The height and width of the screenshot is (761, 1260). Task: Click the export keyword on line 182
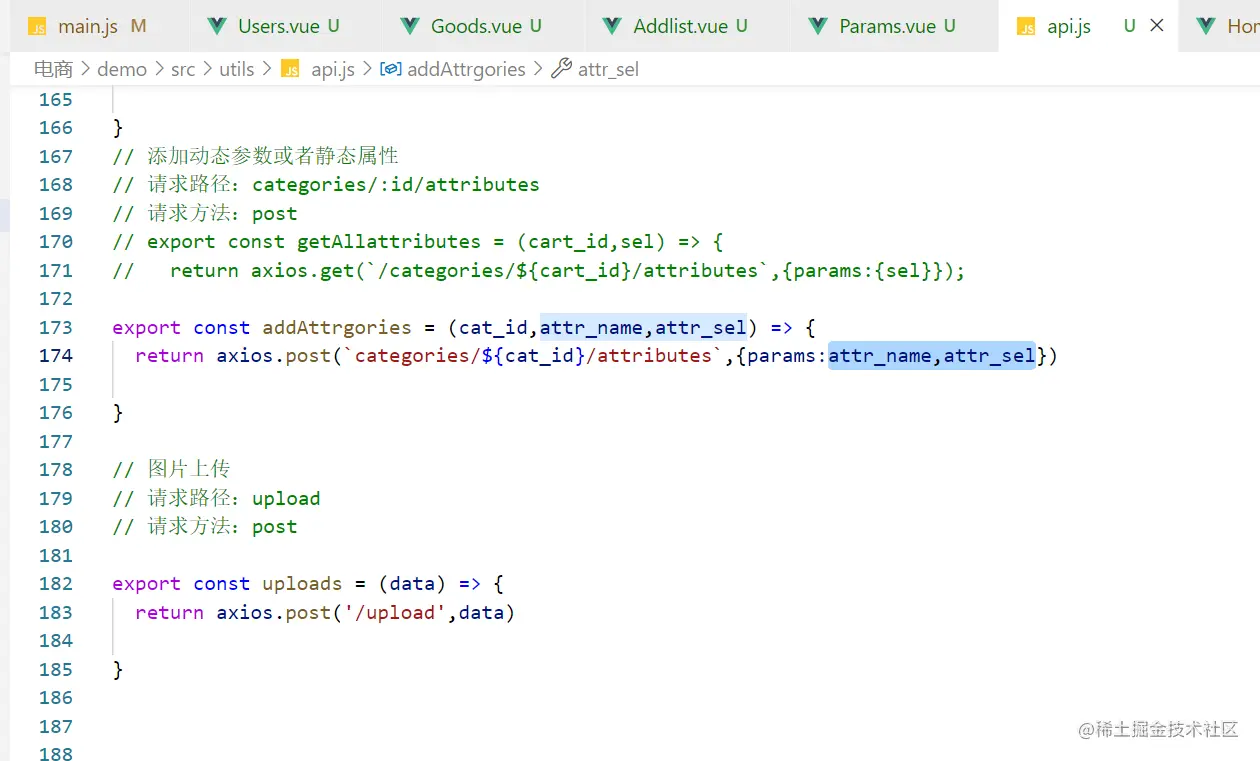pos(147,583)
